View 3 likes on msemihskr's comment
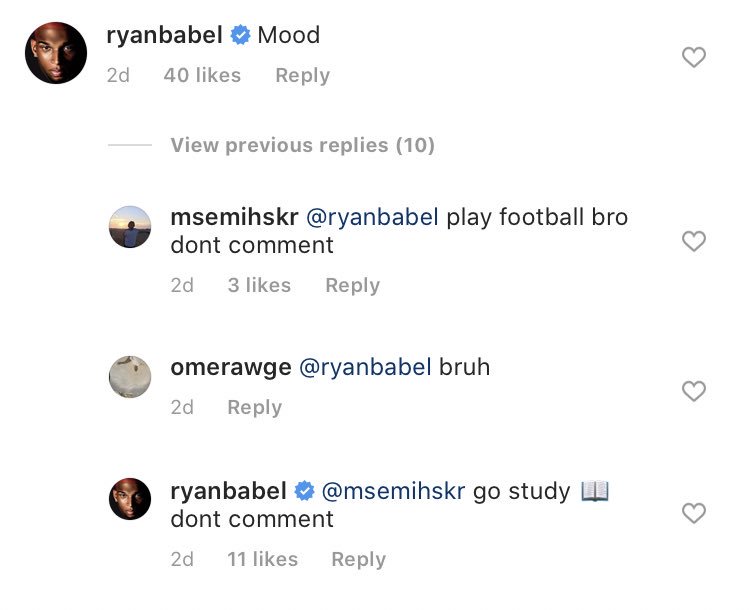The image size is (749, 610). click(259, 285)
